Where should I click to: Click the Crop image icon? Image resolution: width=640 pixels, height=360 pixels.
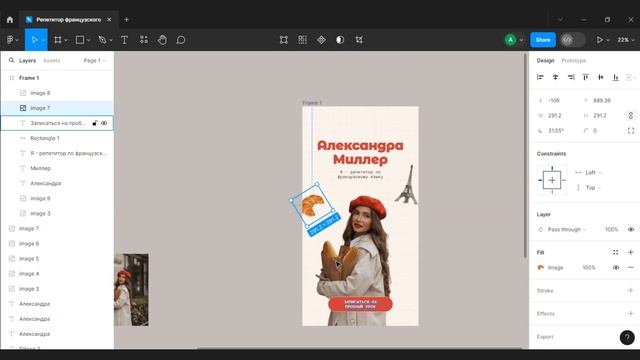click(x=359, y=40)
